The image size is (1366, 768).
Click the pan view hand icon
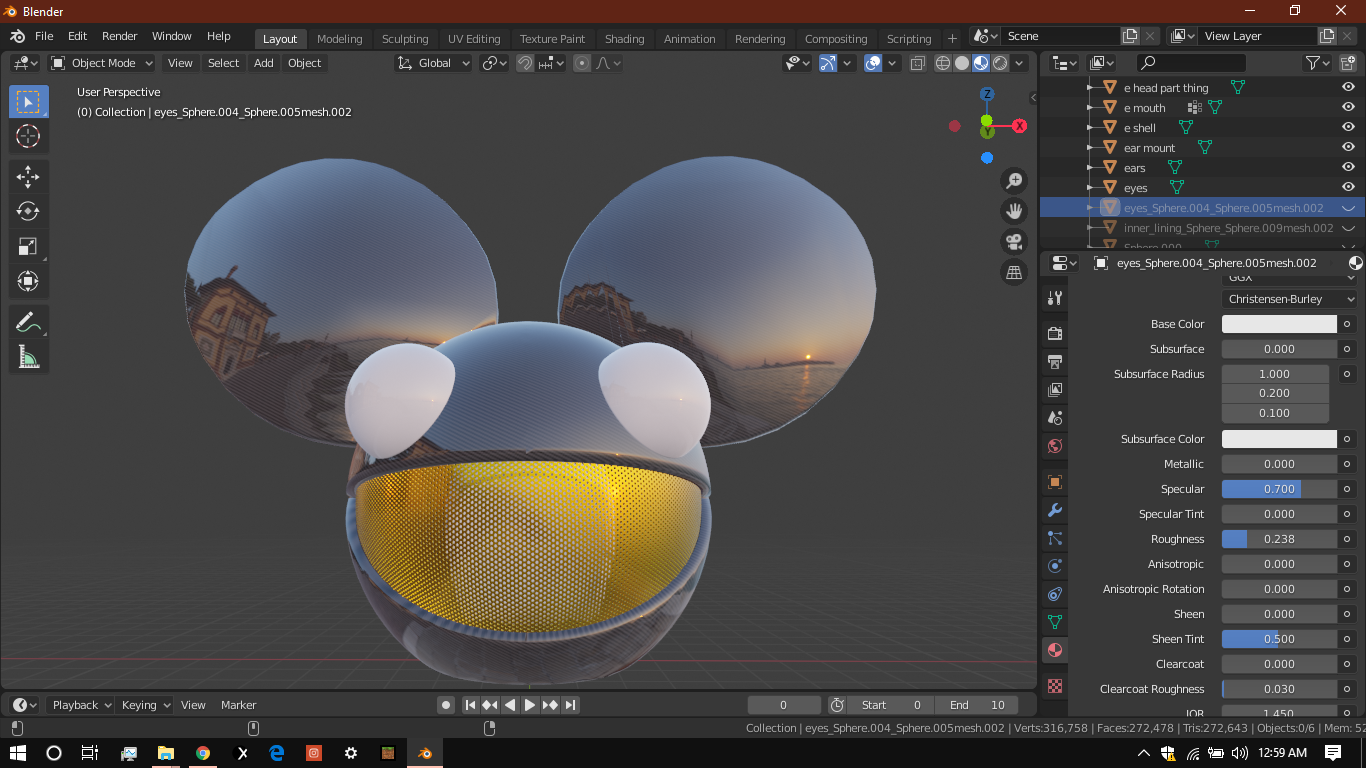click(1014, 211)
